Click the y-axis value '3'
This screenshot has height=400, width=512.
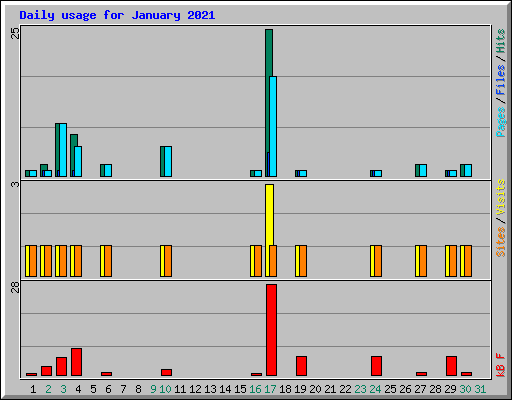[15, 184]
